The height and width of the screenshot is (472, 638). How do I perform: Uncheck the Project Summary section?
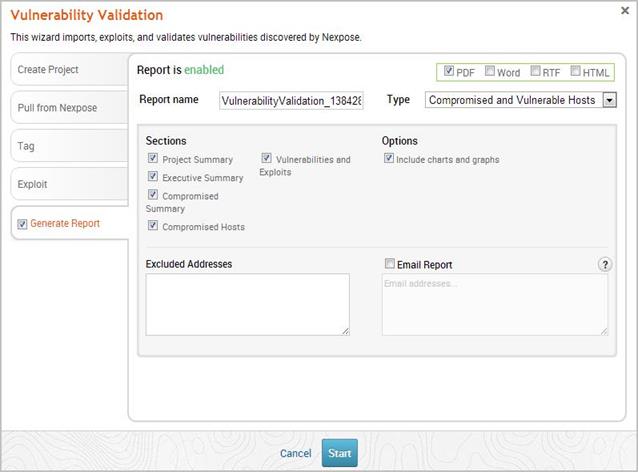point(153,158)
